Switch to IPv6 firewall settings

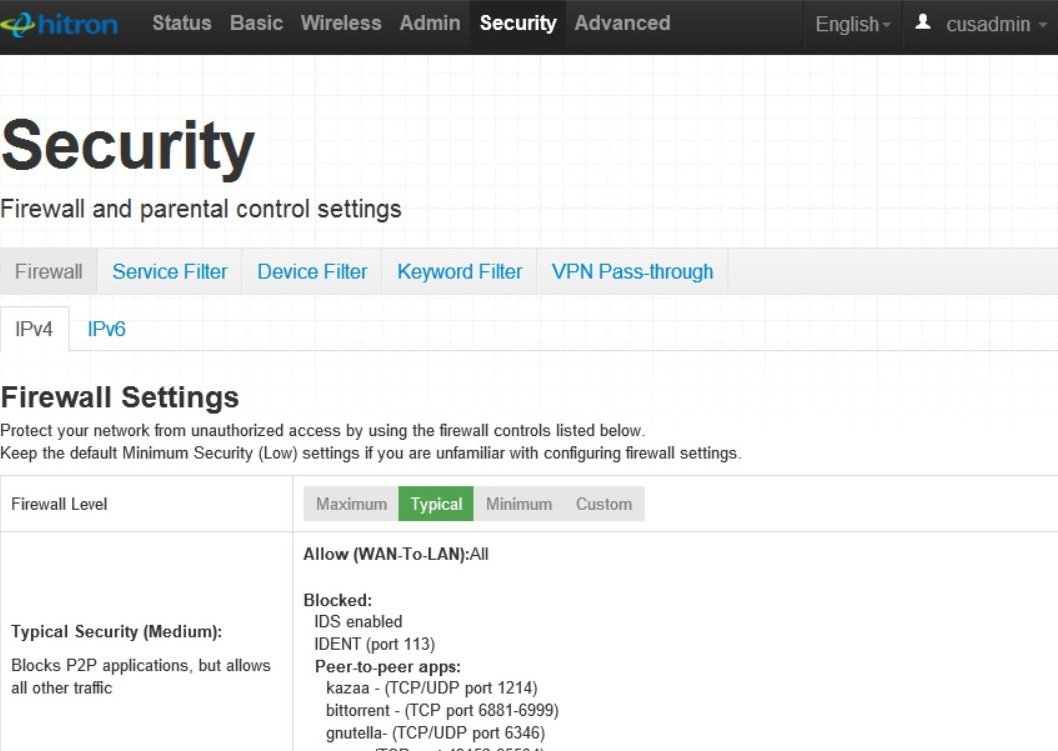coord(106,329)
